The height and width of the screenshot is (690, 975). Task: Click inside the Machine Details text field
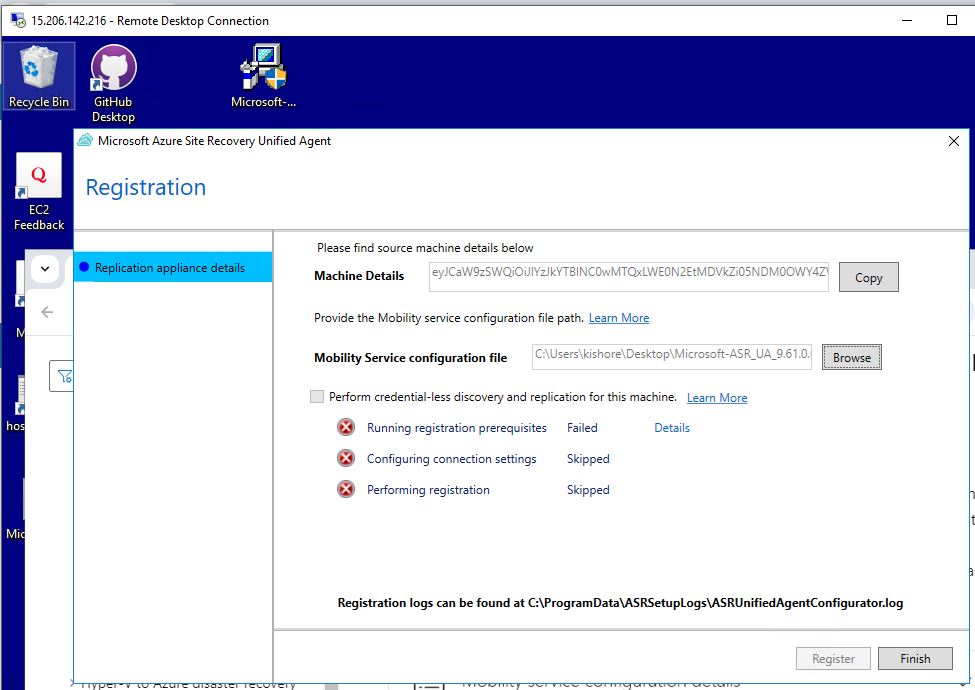click(x=628, y=278)
